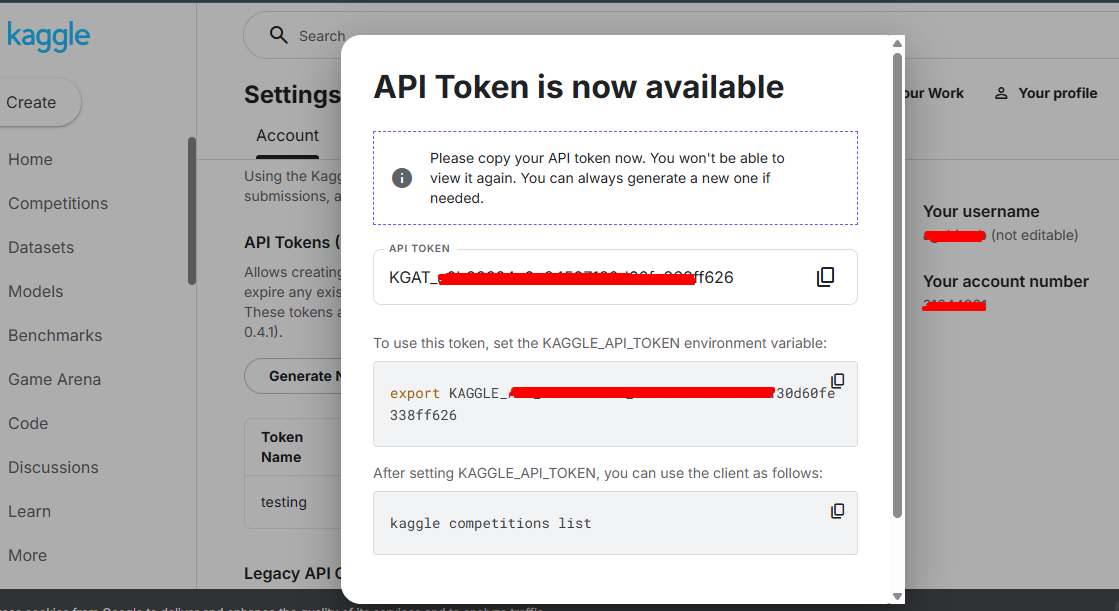This screenshot has width=1119, height=611.
Task: Click the dialog scrollbar's down arrow
Action: [897, 596]
